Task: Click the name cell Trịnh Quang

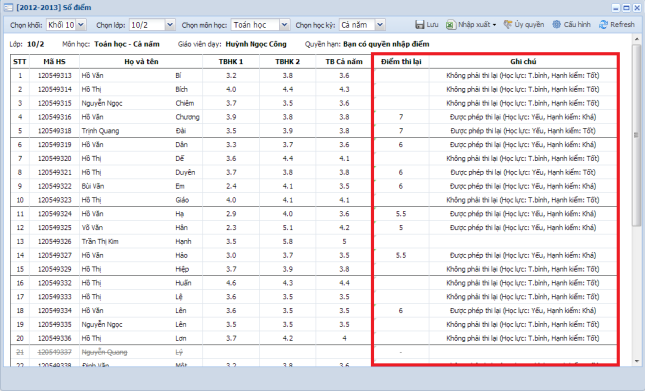Action: [x=100, y=131]
